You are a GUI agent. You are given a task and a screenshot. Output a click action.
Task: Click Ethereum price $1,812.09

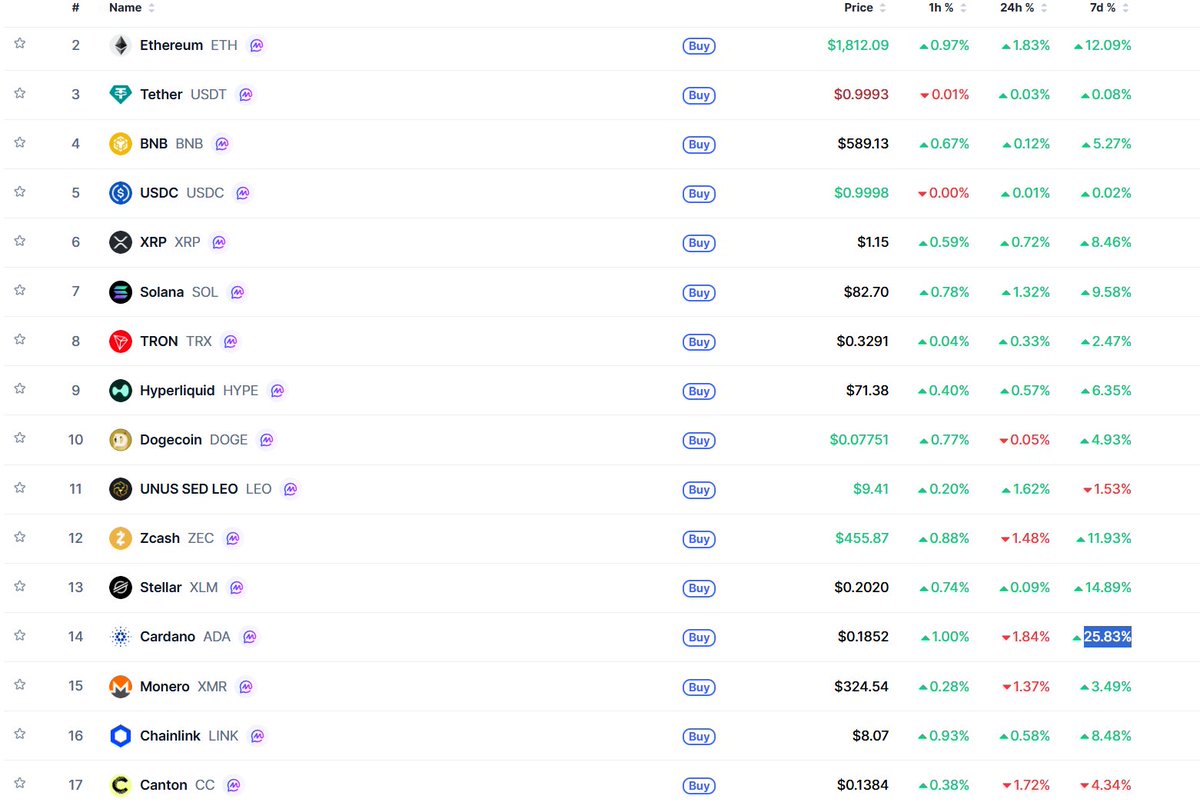click(x=858, y=45)
